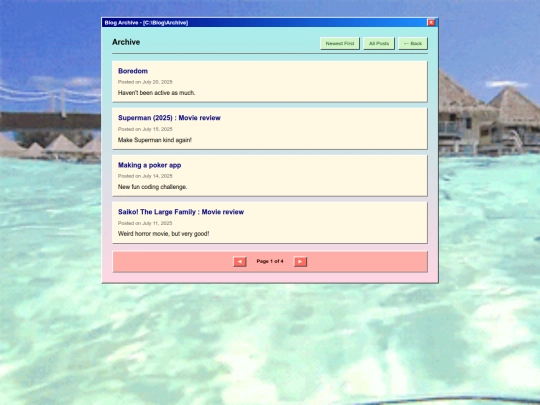Image resolution: width=540 pixels, height=405 pixels.
Task: Click the 'Page 1 of 4' indicator
Action: 270,261
